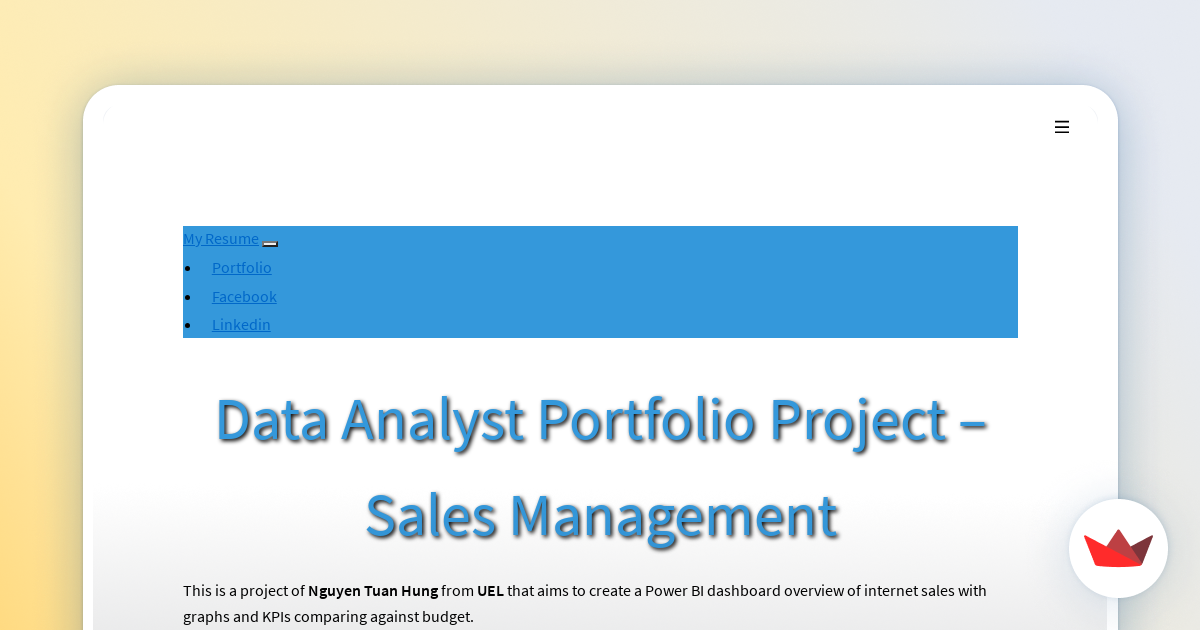Select the small toggle icon beside My Resume
The height and width of the screenshot is (630, 1200).
[270, 244]
